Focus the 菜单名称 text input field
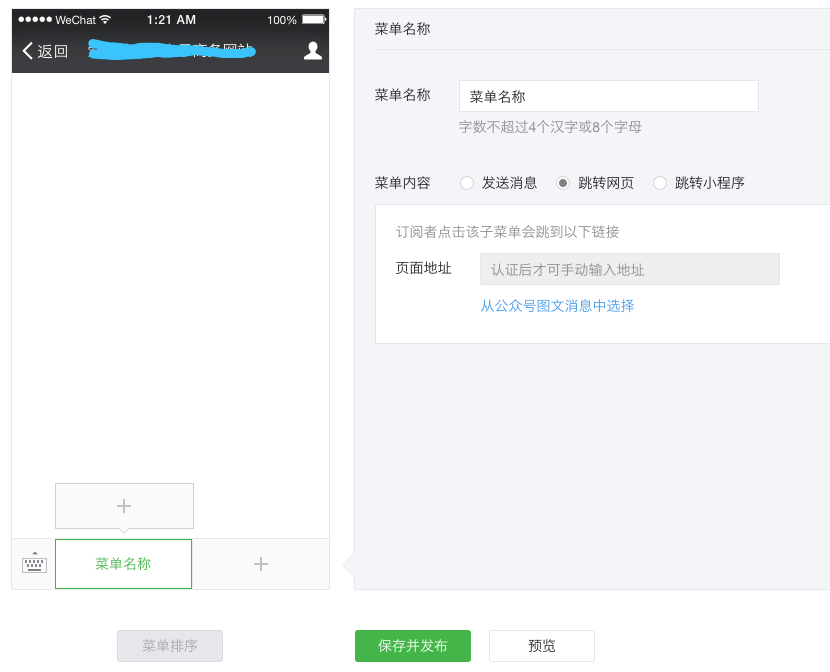 pyautogui.click(x=608, y=97)
